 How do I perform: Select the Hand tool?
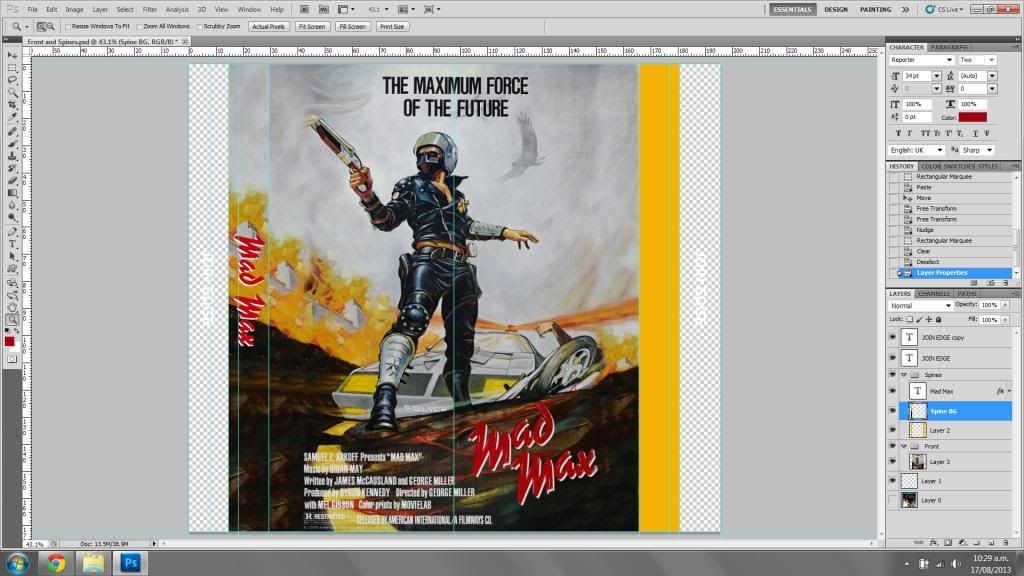12,307
